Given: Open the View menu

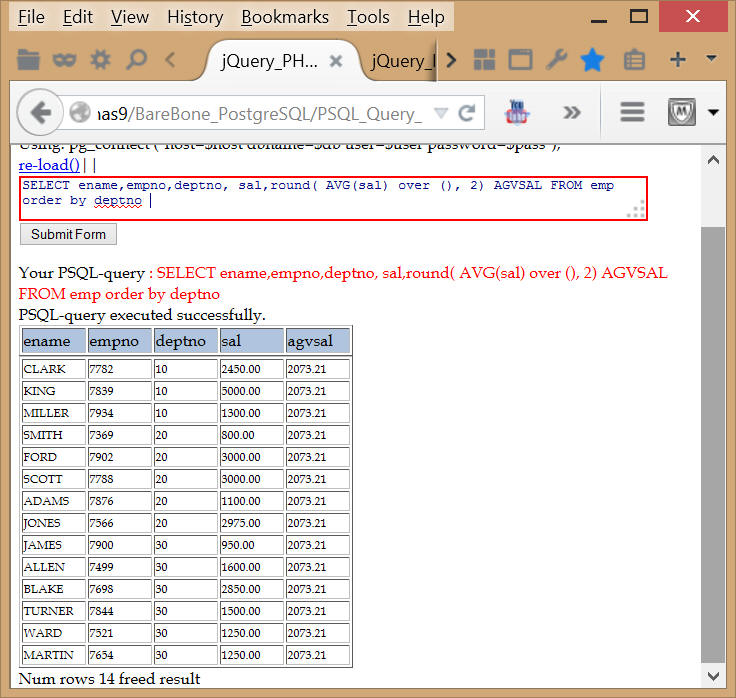Looking at the screenshot, I should coord(130,17).
